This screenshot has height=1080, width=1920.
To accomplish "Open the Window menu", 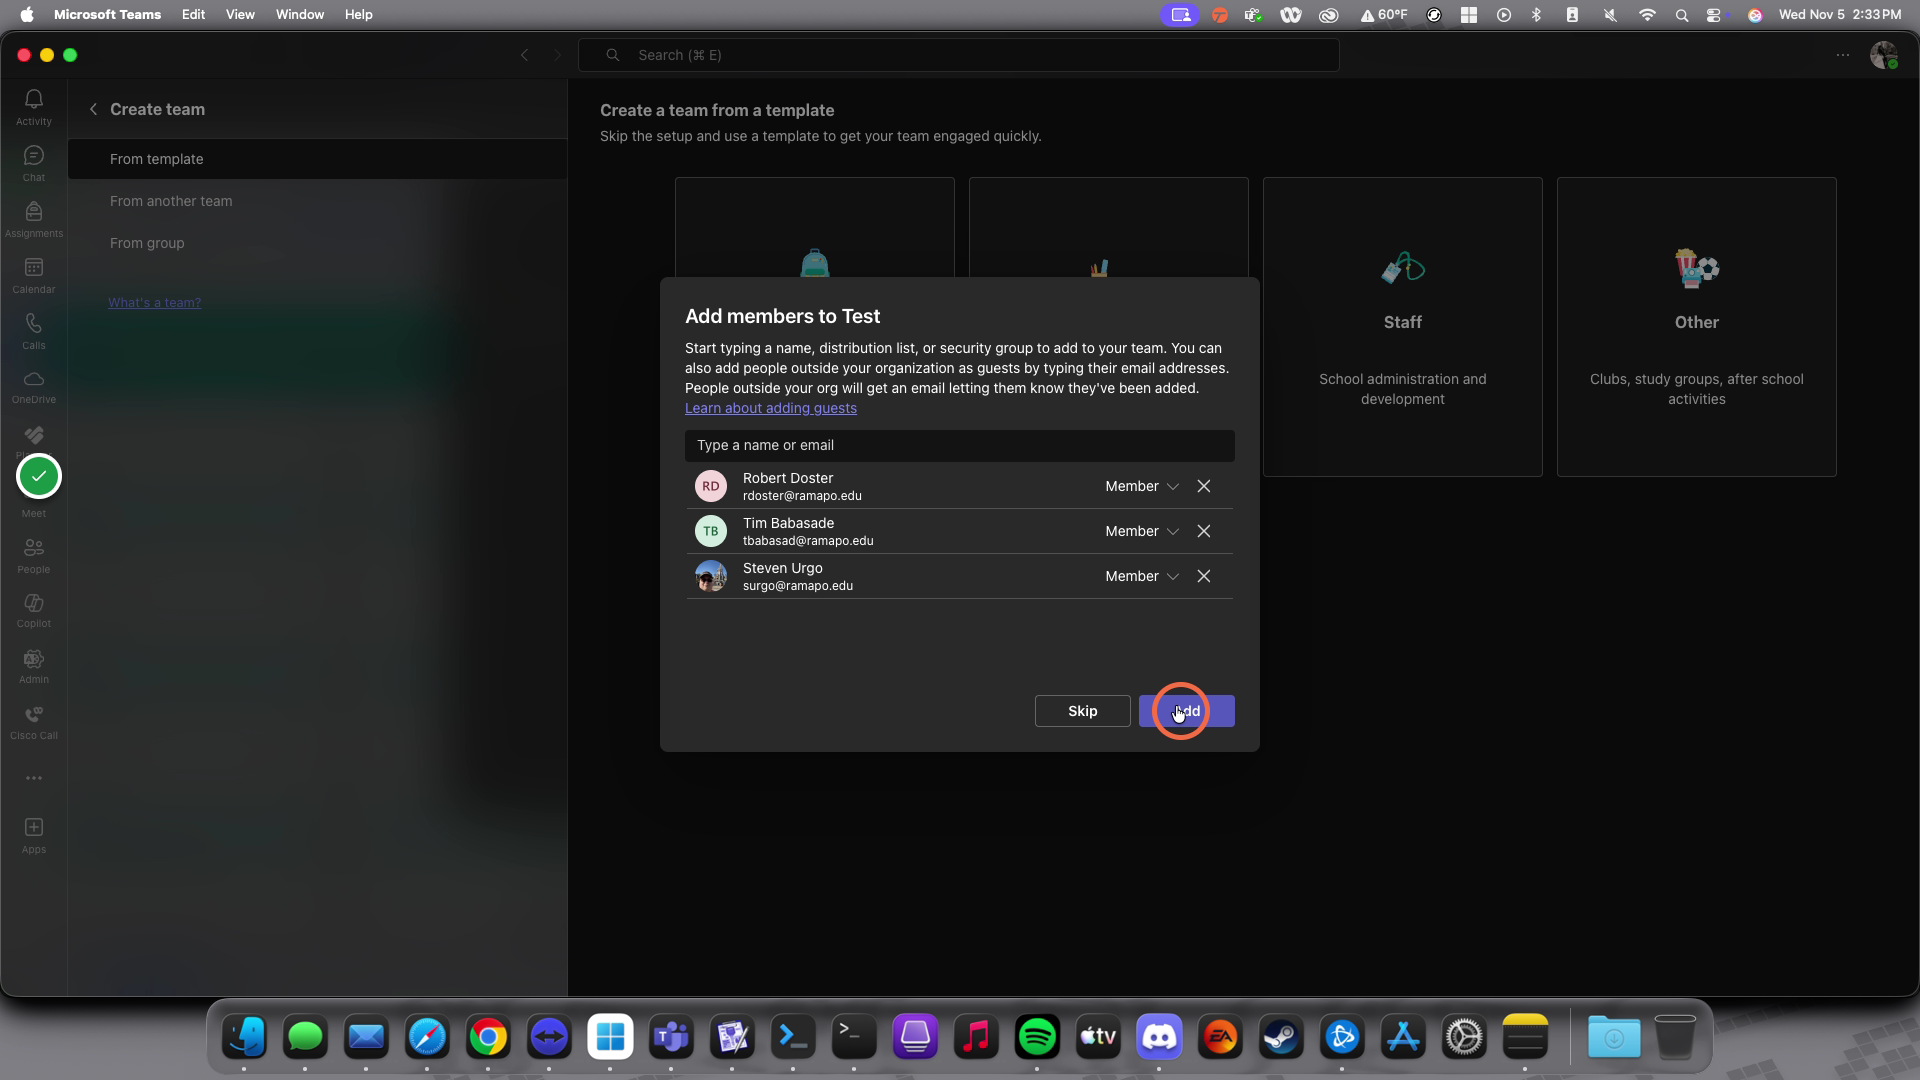I will click(x=300, y=14).
